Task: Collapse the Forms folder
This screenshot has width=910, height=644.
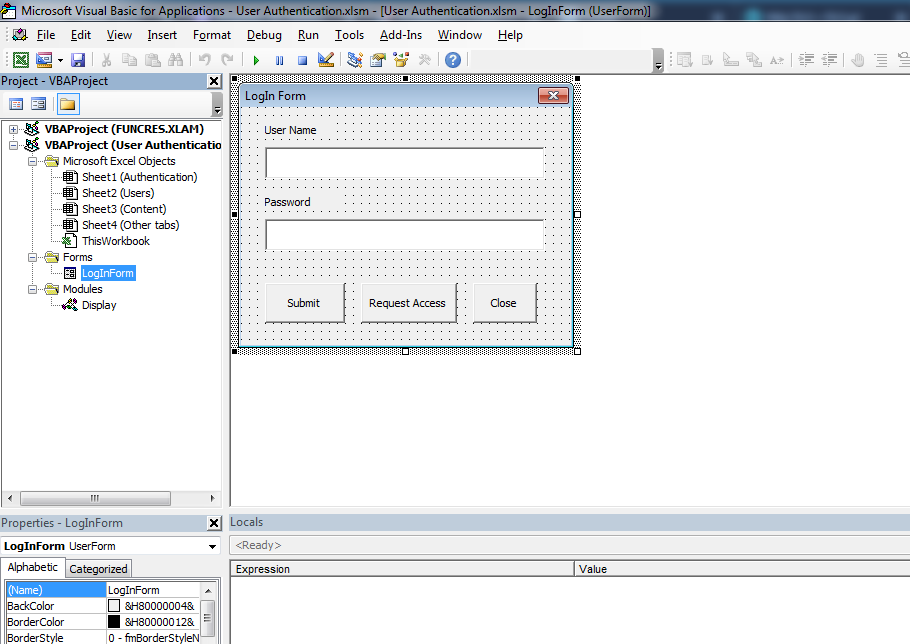Action: pyautogui.click(x=33, y=257)
